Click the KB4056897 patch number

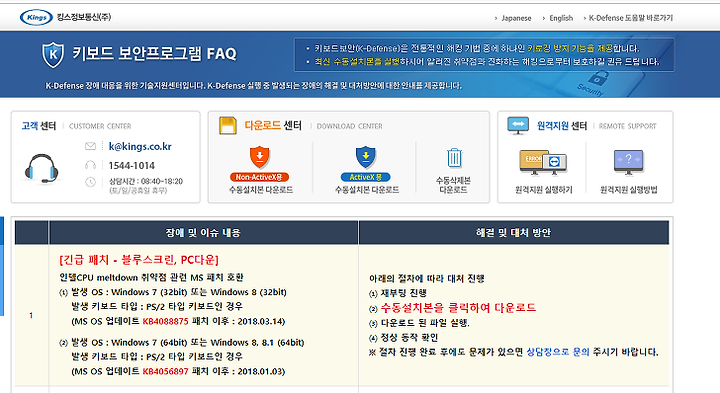[x=165, y=371]
